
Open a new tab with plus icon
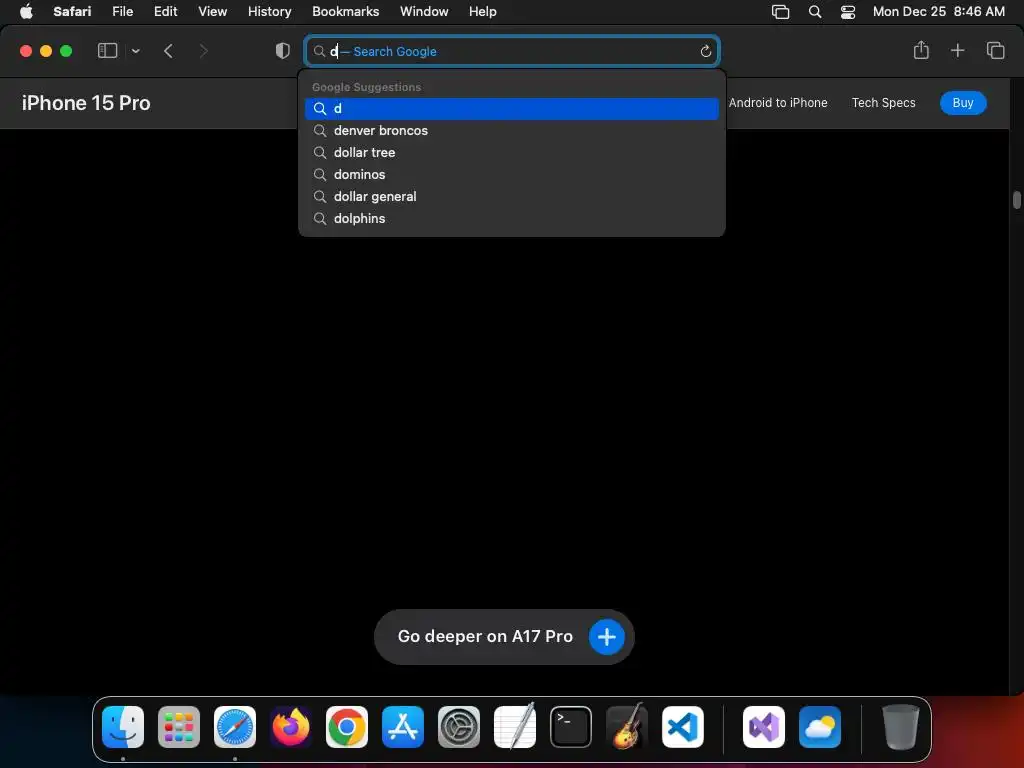pyautogui.click(x=957, y=50)
